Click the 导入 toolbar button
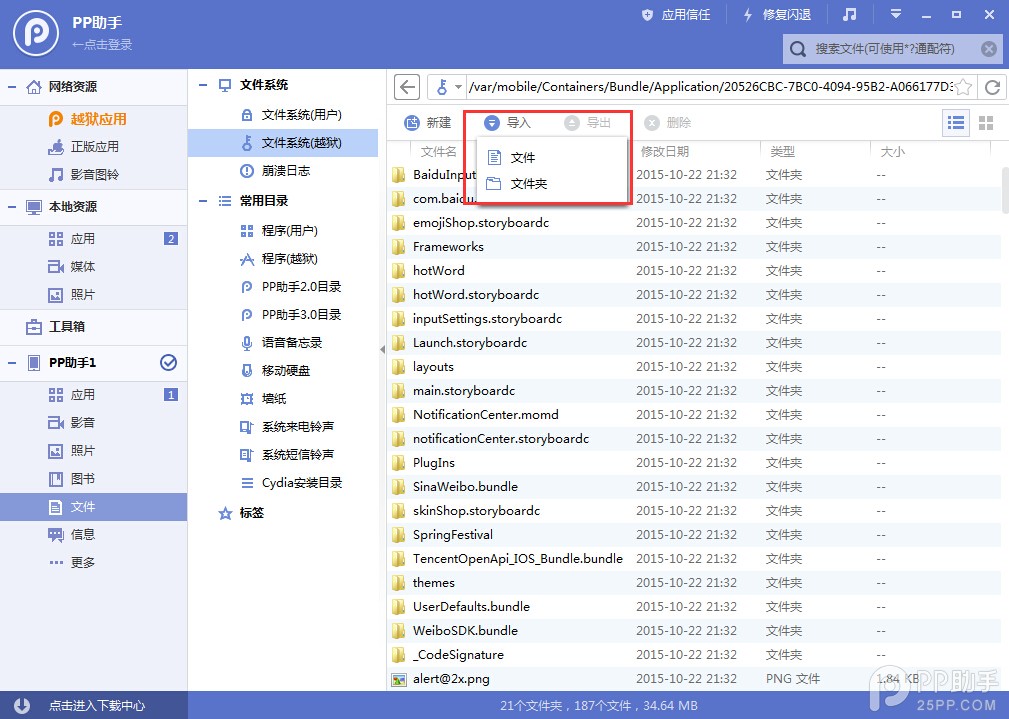This screenshot has width=1009, height=719. pos(507,122)
